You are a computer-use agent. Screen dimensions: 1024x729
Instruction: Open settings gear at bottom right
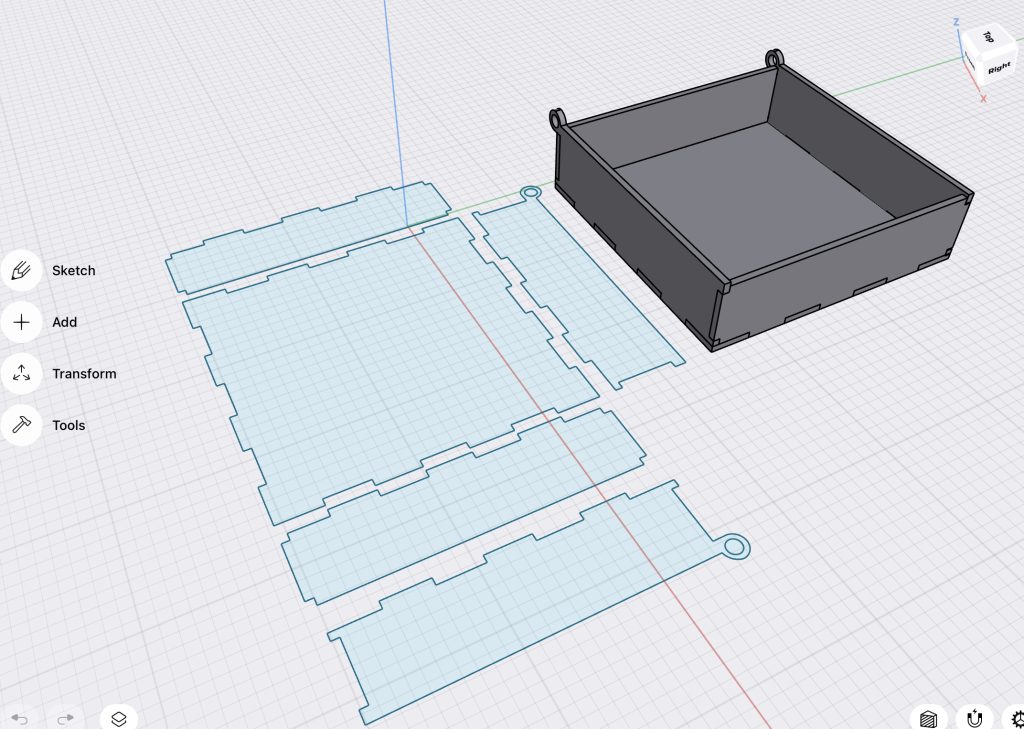[1016, 718]
